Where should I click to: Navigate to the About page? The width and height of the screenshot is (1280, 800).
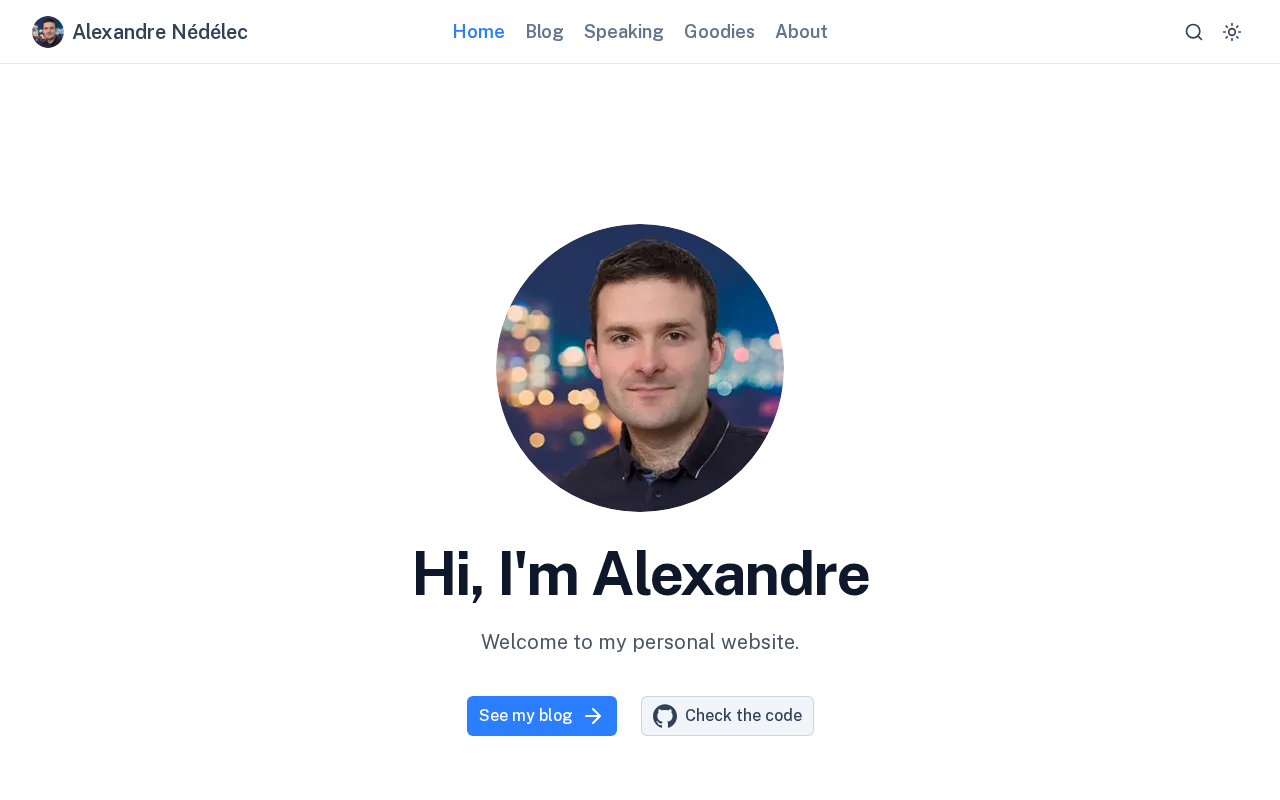coord(801,32)
